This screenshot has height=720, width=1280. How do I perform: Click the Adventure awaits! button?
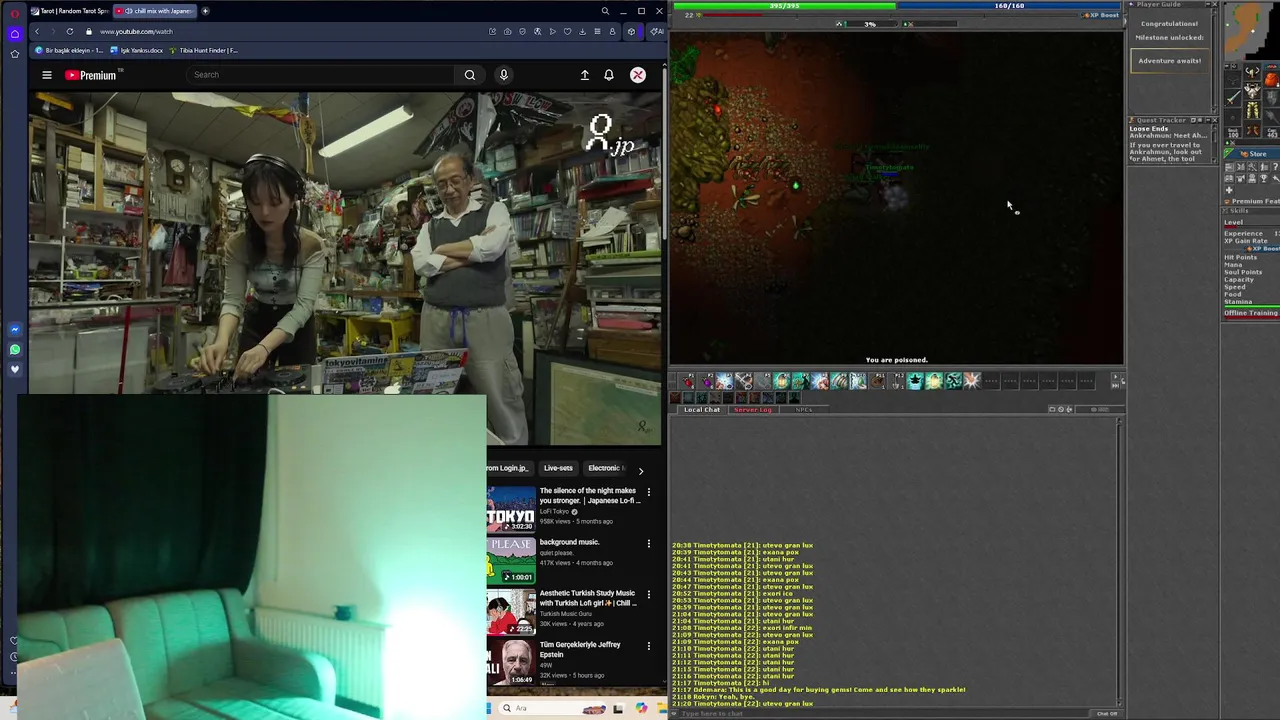[1169, 61]
